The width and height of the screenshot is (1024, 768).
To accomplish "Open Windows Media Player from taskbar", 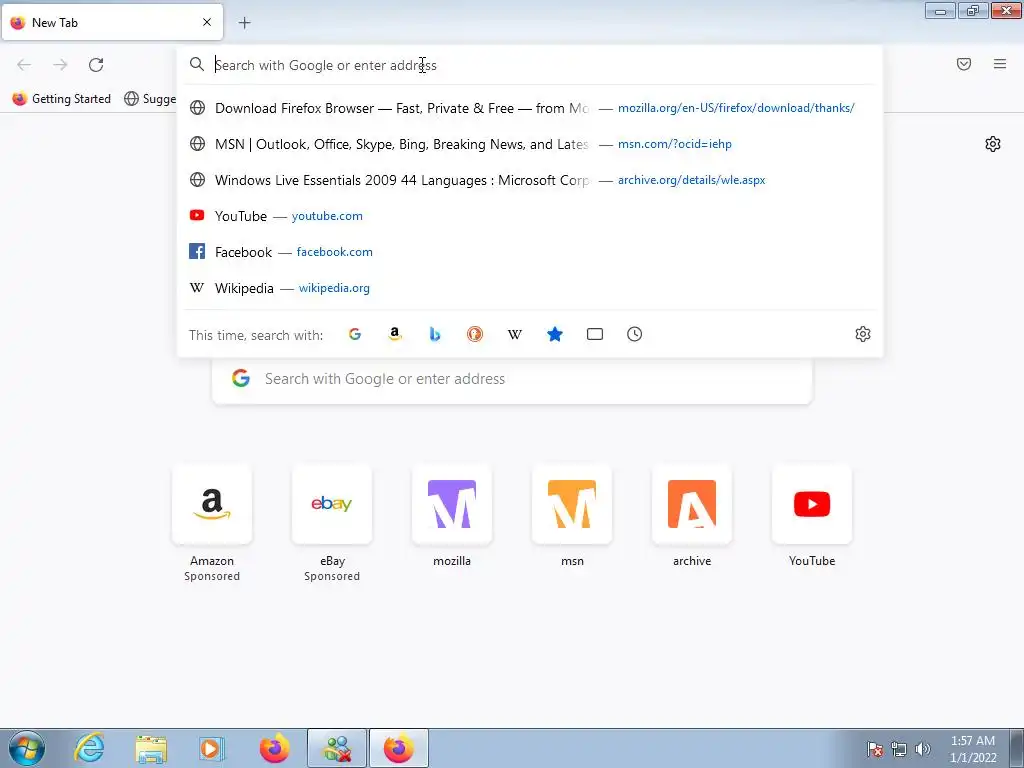I will pos(212,748).
